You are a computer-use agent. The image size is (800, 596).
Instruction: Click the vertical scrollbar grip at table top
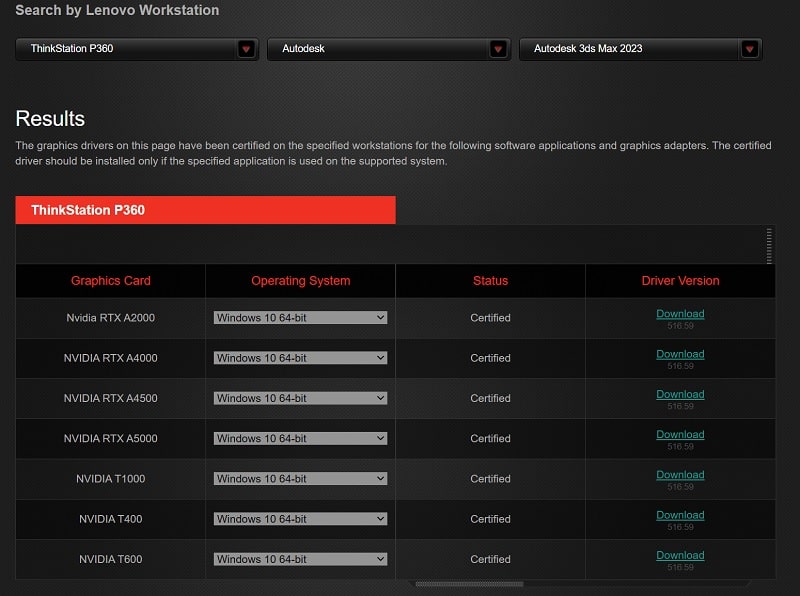(x=769, y=246)
